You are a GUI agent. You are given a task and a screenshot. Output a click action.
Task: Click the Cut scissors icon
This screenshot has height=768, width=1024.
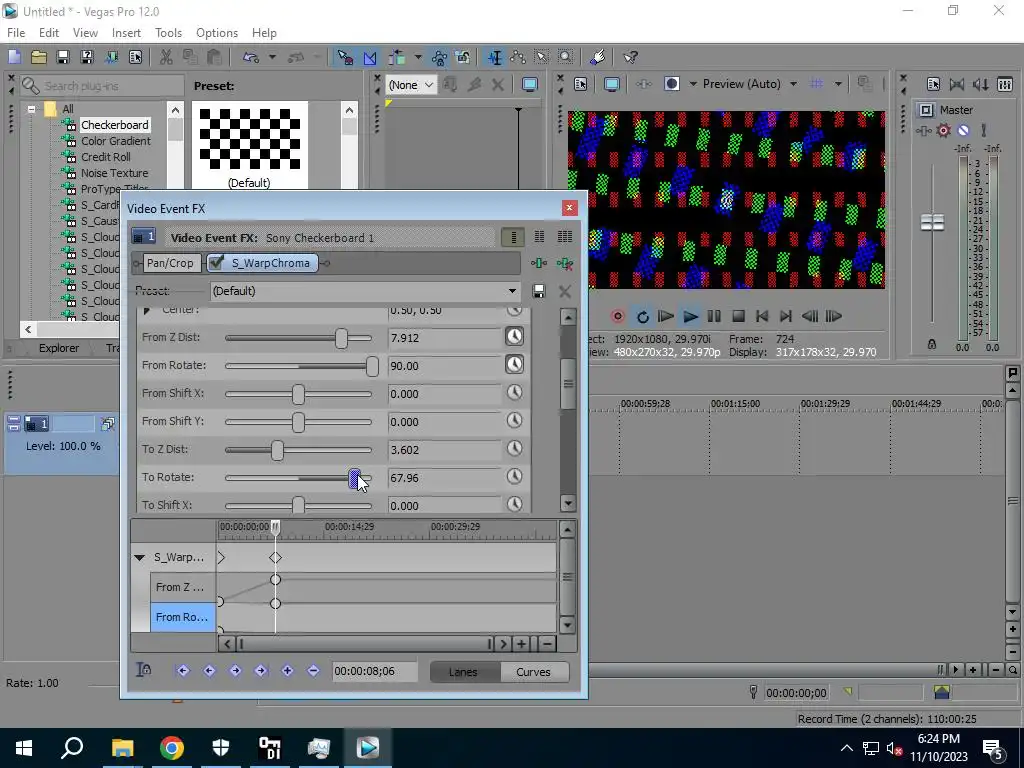tap(166, 57)
